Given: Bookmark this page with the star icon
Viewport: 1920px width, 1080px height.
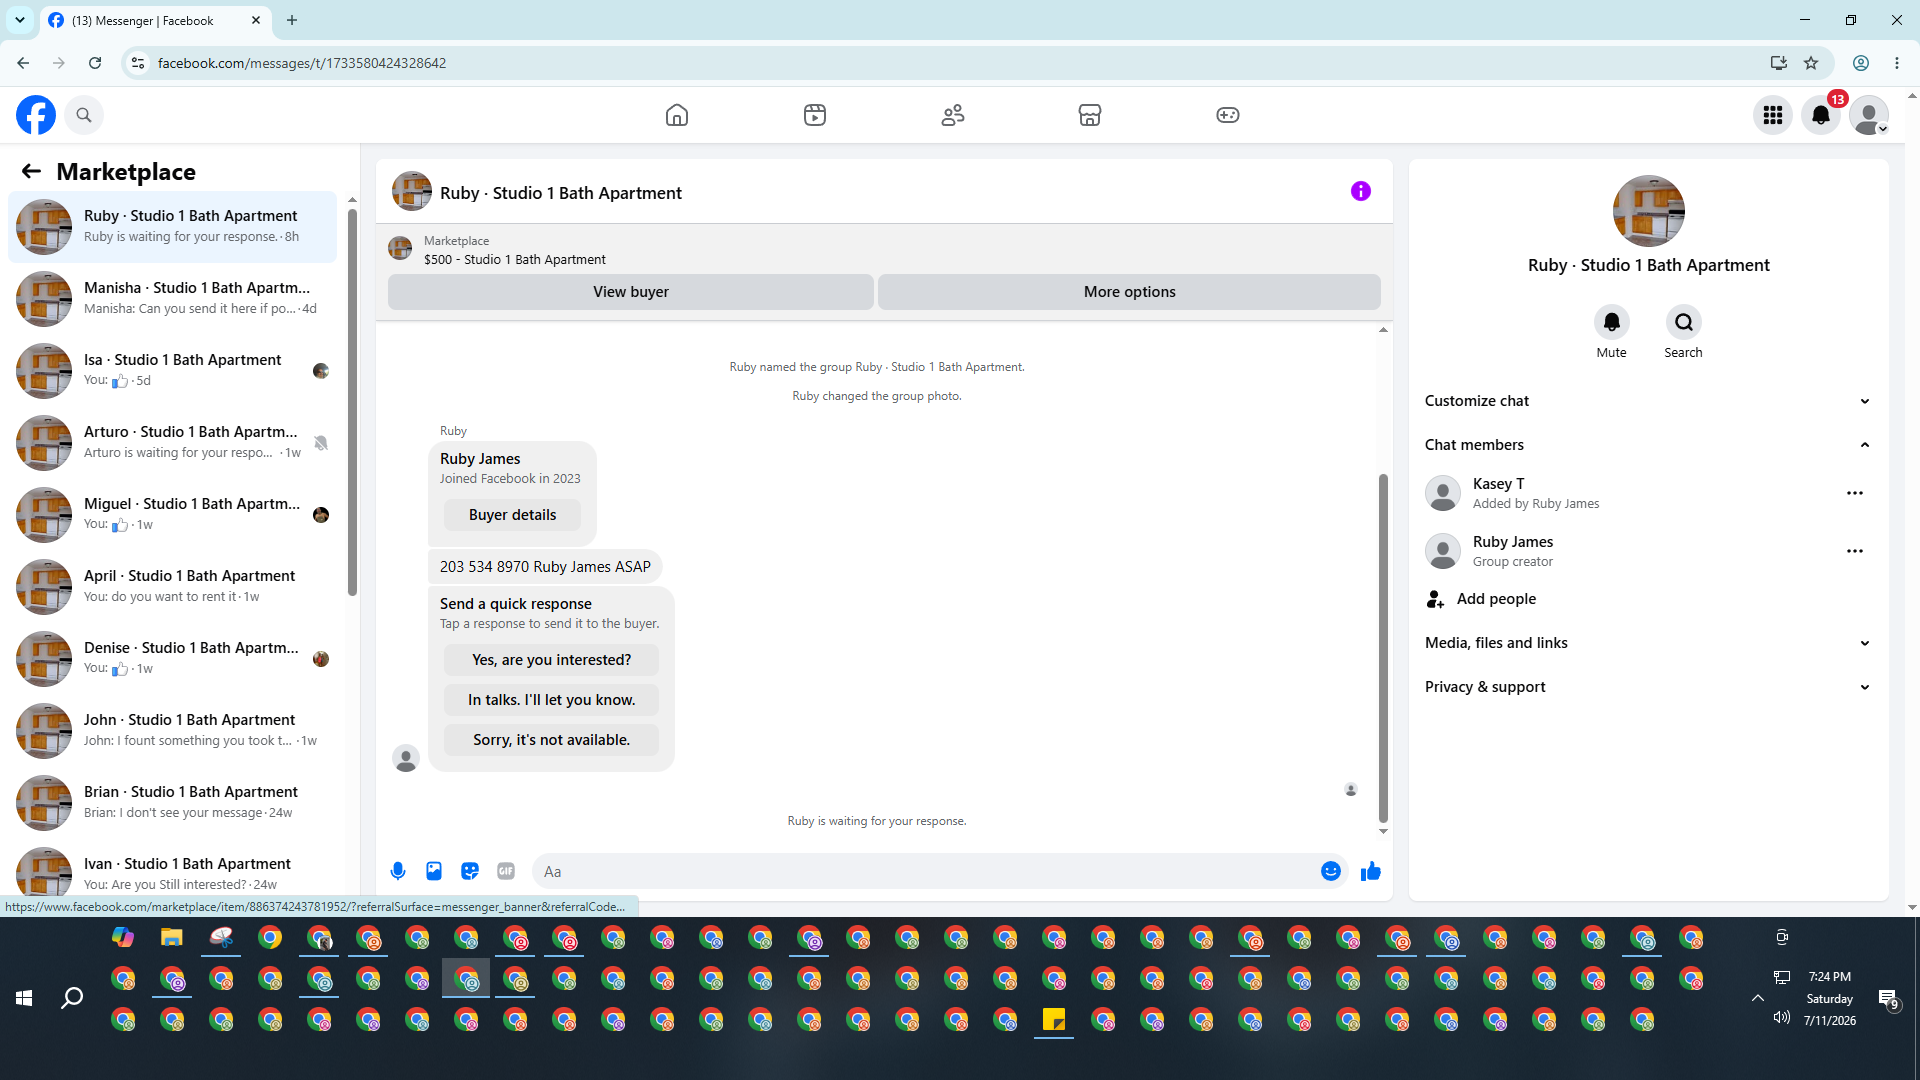Looking at the screenshot, I should click(x=1811, y=63).
